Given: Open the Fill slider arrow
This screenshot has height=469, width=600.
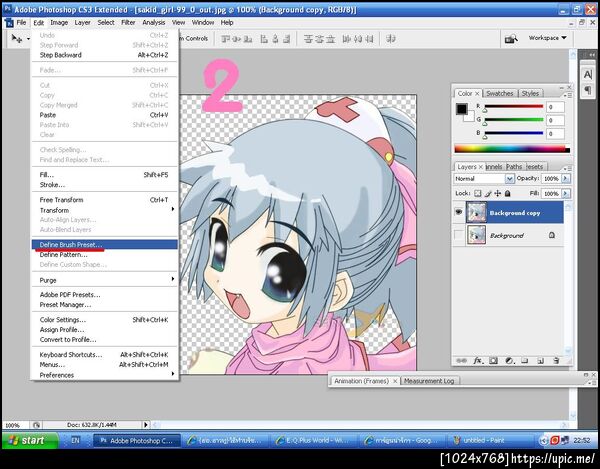Looking at the screenshot, I should tap(566, 194).
